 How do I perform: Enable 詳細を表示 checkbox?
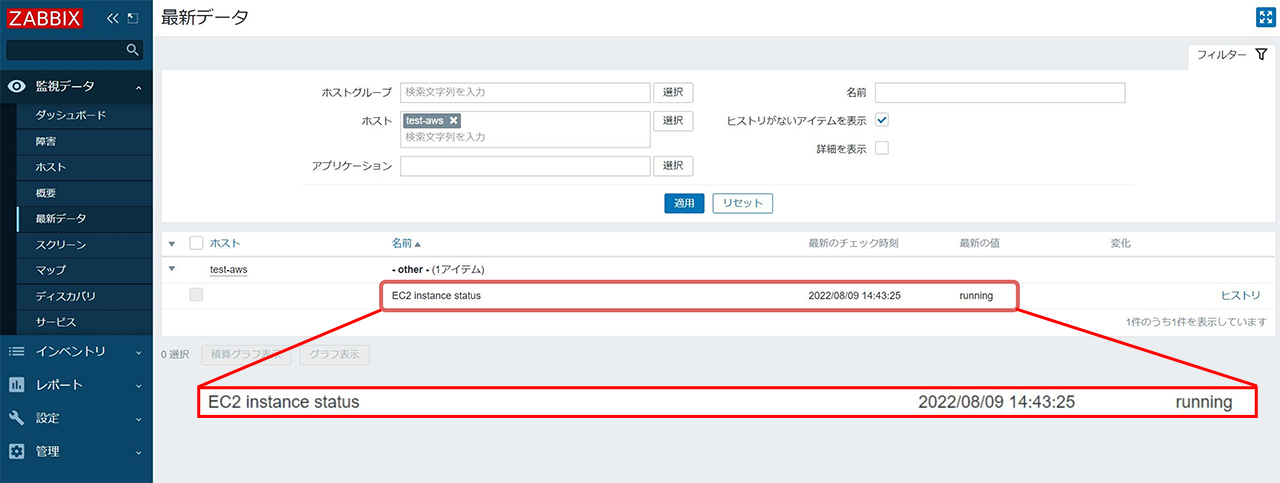[x=882, y=148]
